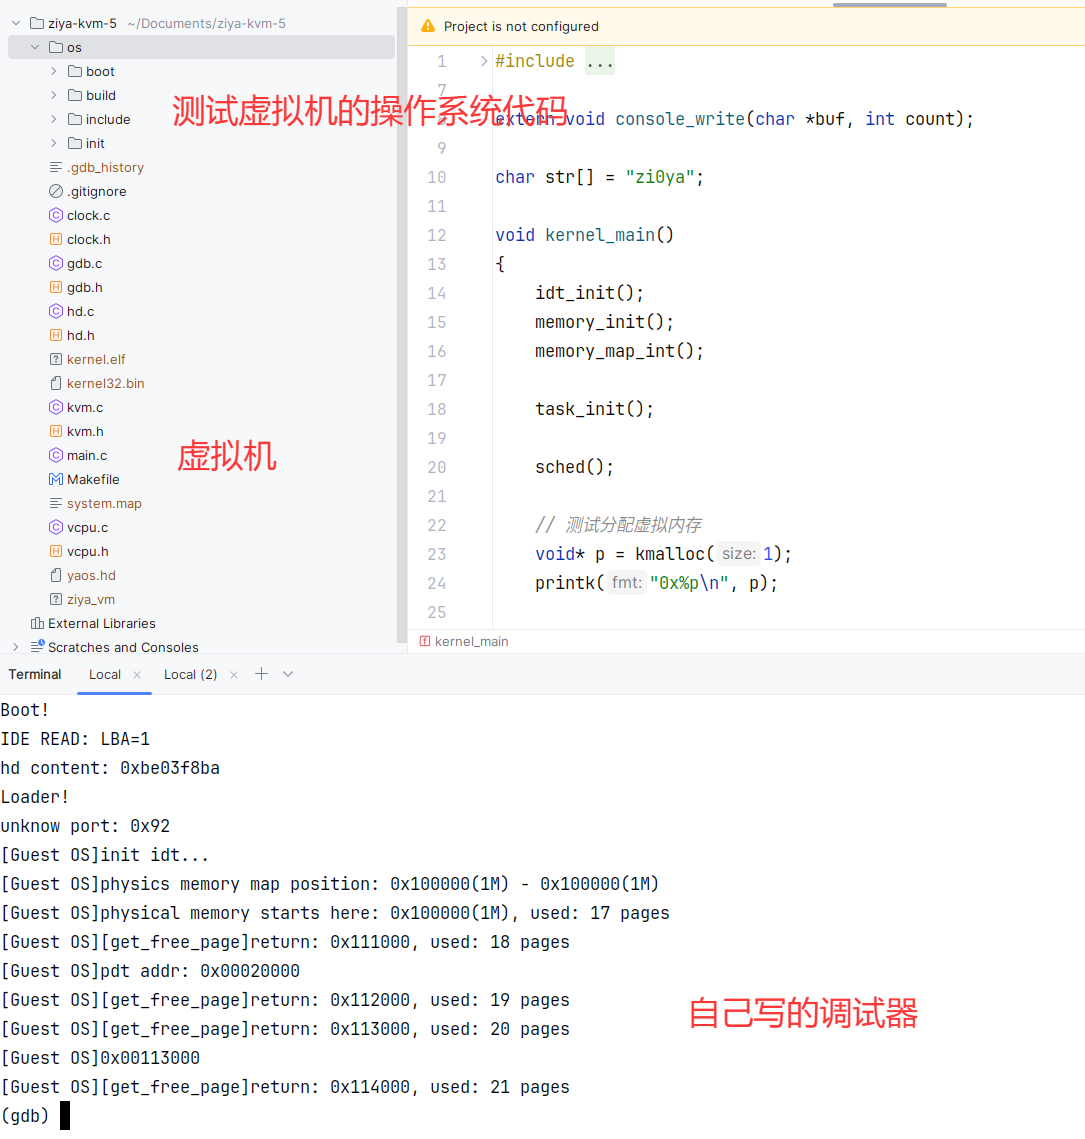
Task: Select main.c in the project tree
Action: tap(87, 455)
